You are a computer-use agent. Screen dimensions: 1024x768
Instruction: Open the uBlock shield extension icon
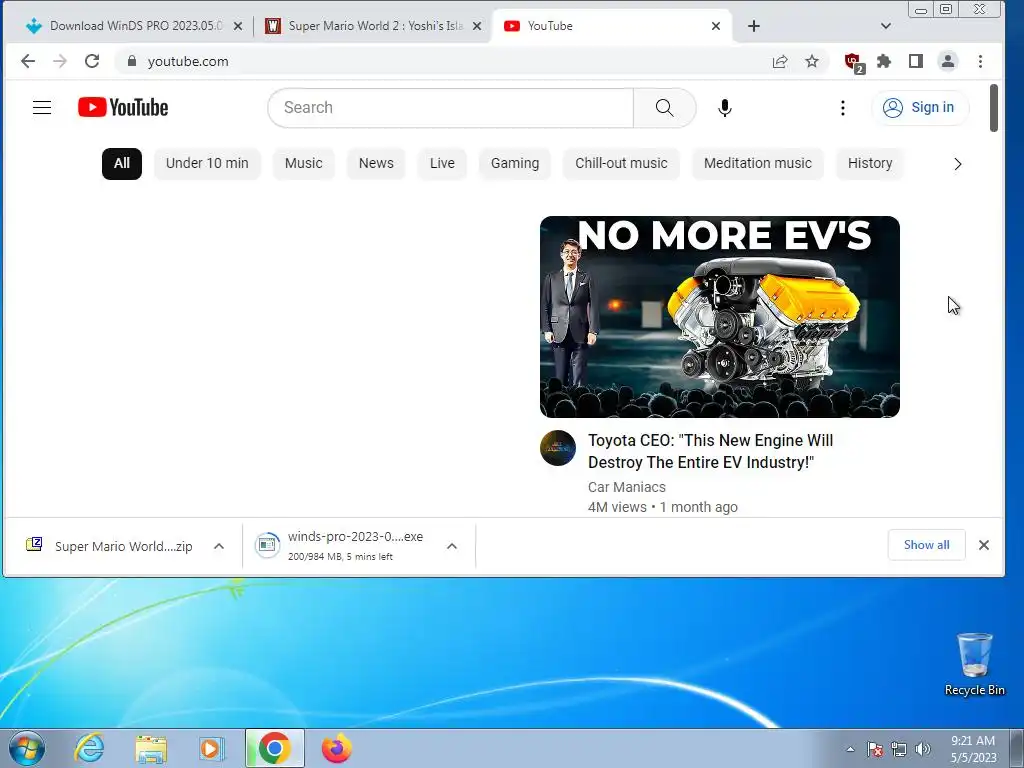coord(854,63)
